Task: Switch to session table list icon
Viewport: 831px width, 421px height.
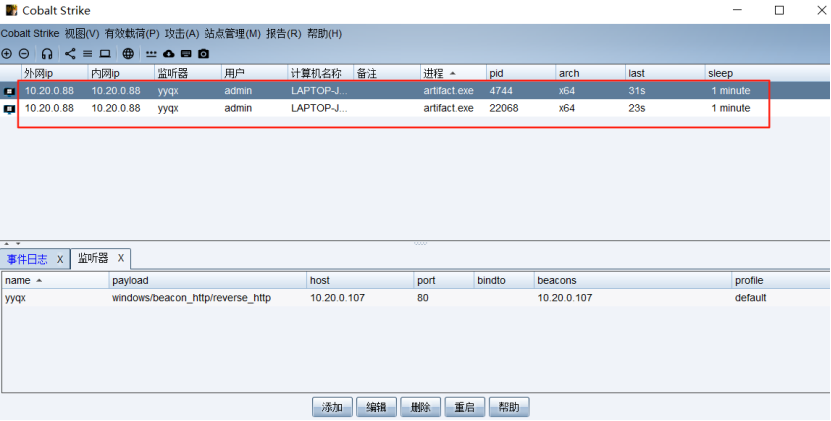Action: (x=87, y=54)
